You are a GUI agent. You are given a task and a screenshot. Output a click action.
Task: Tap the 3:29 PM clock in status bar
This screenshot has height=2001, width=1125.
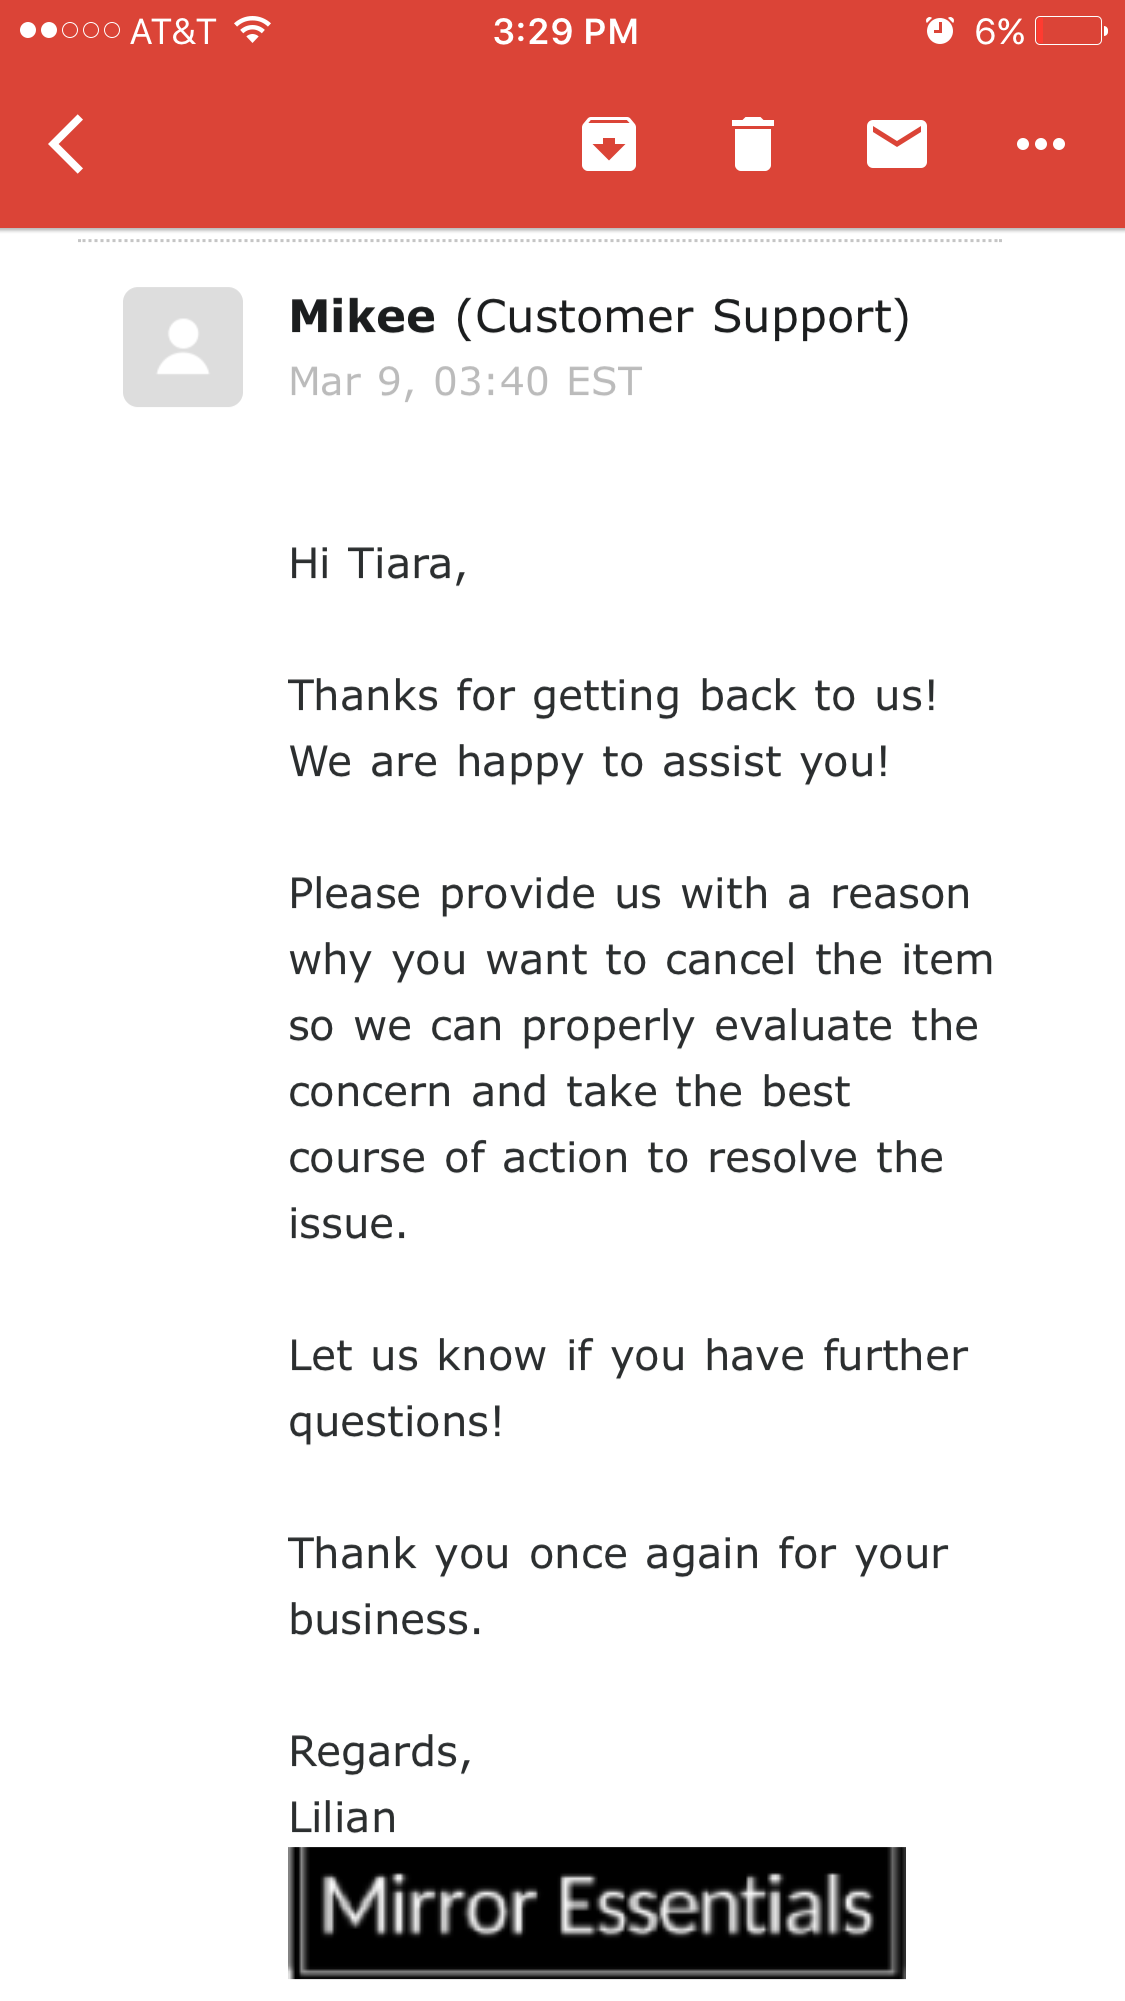pos(565,32)
